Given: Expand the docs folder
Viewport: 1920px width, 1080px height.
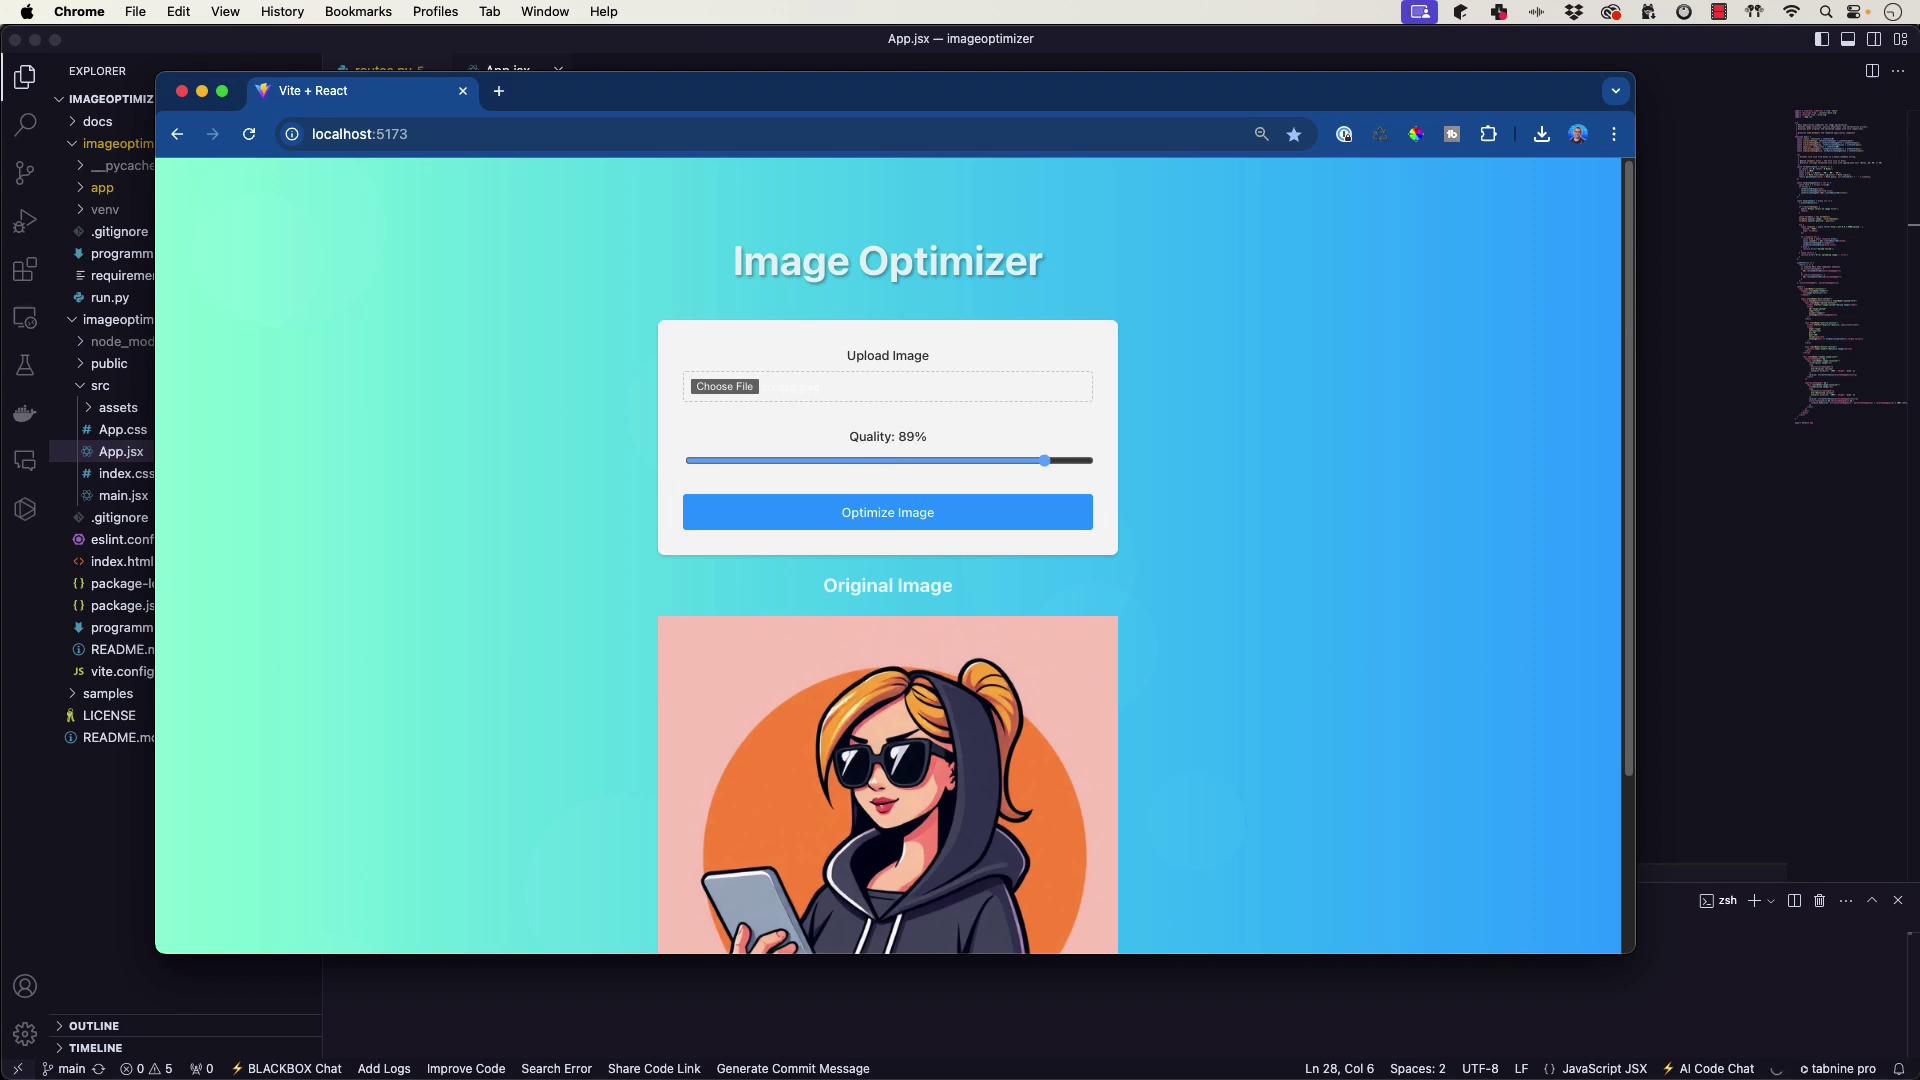Looking at the screenshot, I should pos(97,121).
